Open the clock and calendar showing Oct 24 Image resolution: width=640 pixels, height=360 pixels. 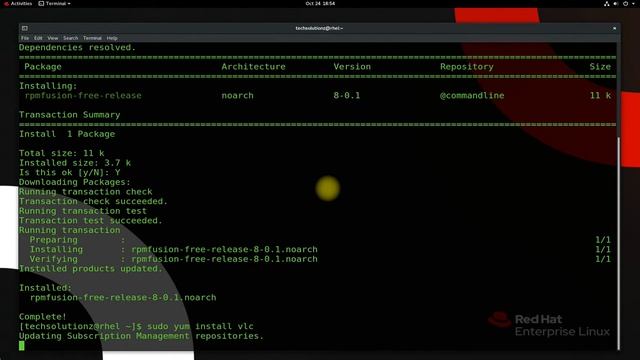click(x=320, y=3)
